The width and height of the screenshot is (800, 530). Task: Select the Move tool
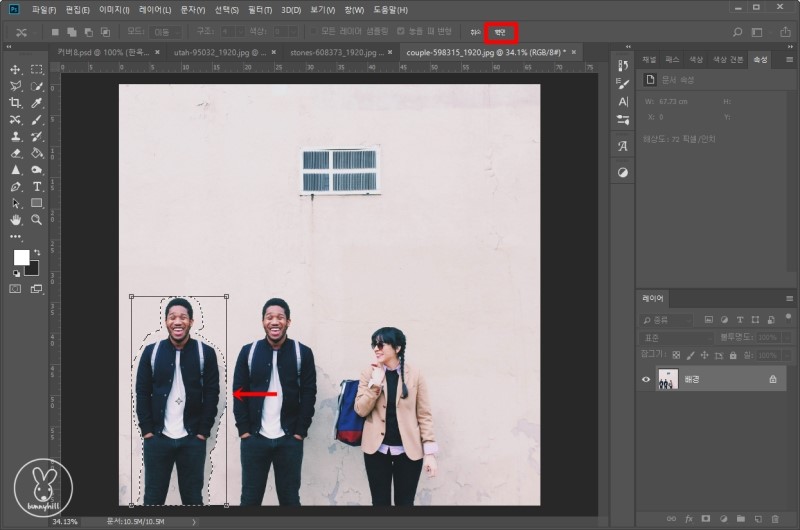point(15,69)
